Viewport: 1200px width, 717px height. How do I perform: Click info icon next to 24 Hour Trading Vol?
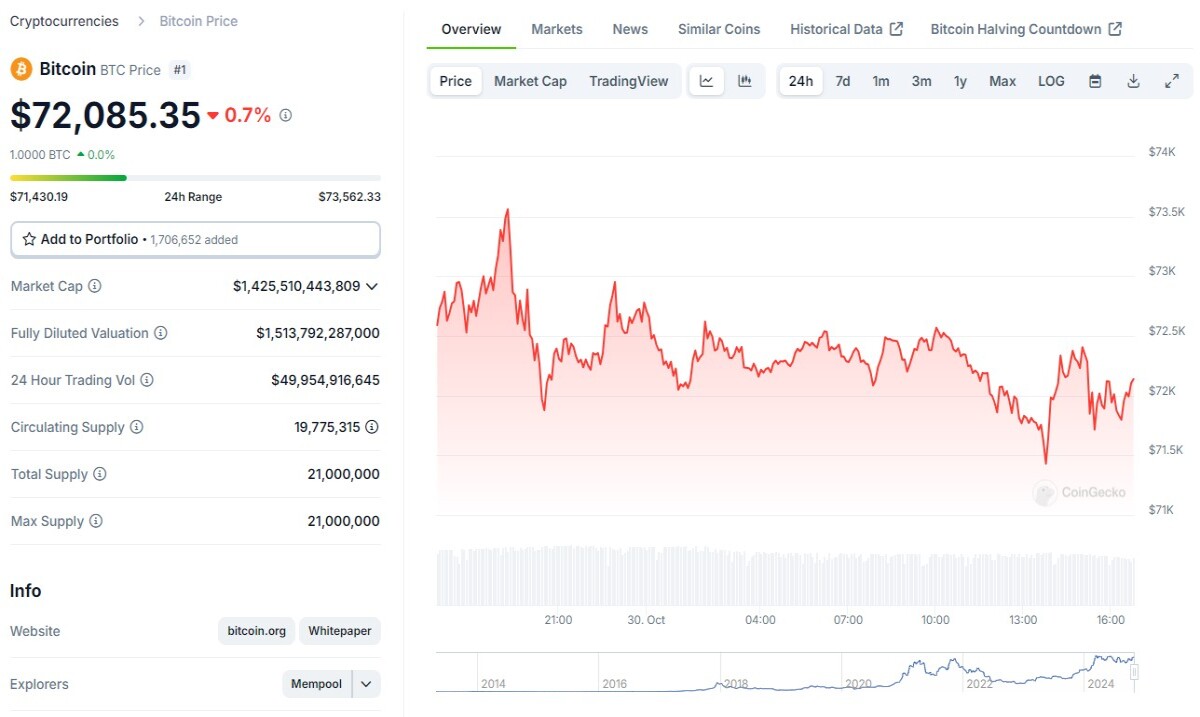[x=147, y=380]
